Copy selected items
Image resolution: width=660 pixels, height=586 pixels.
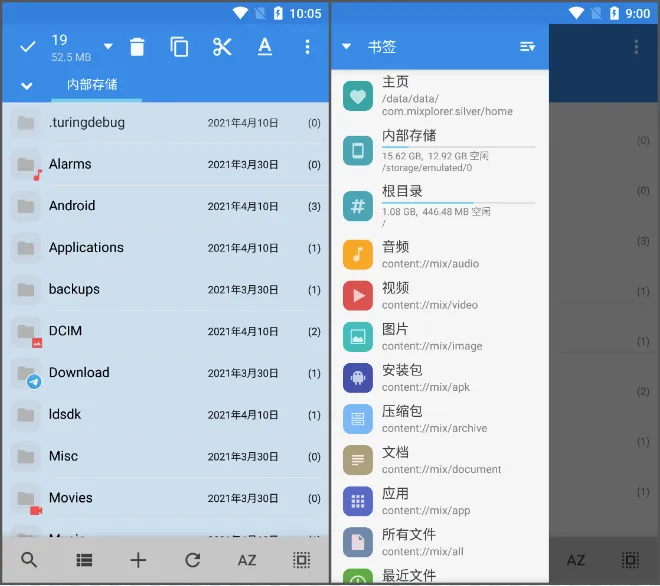click(179, 47)
